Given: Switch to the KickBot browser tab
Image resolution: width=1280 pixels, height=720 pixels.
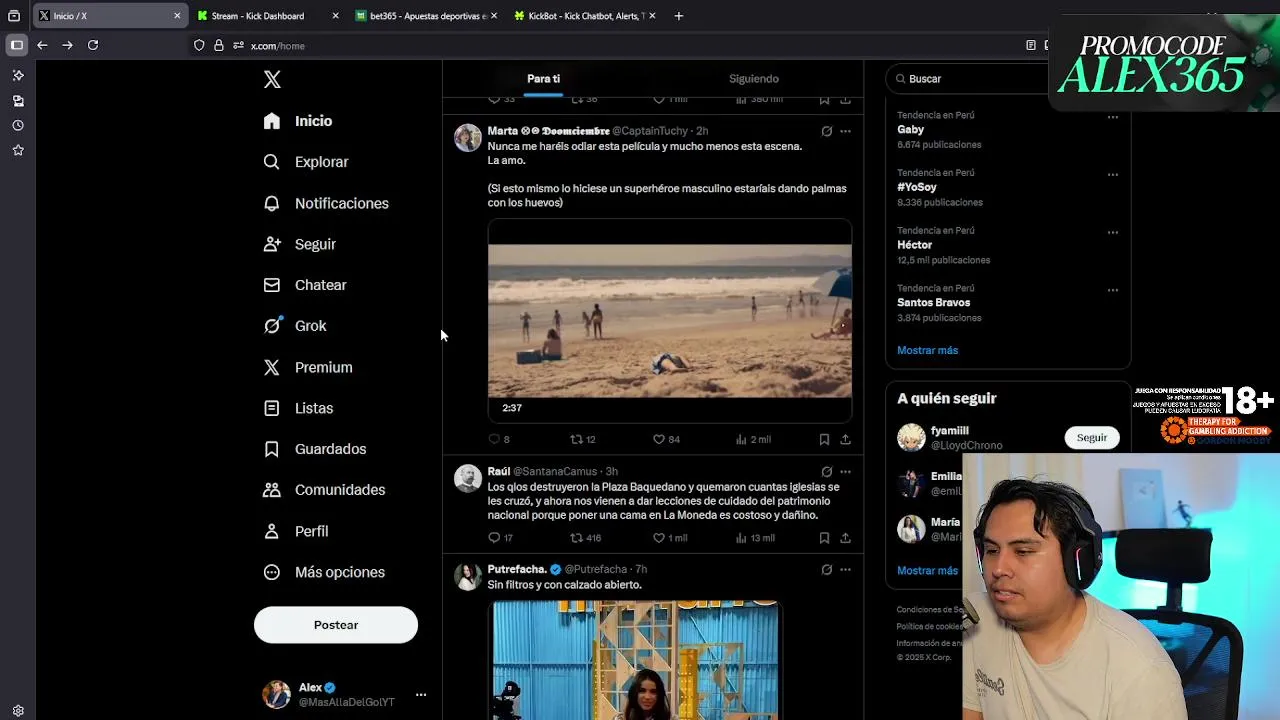Looking at the screenshot, I should tap(586, 16).
